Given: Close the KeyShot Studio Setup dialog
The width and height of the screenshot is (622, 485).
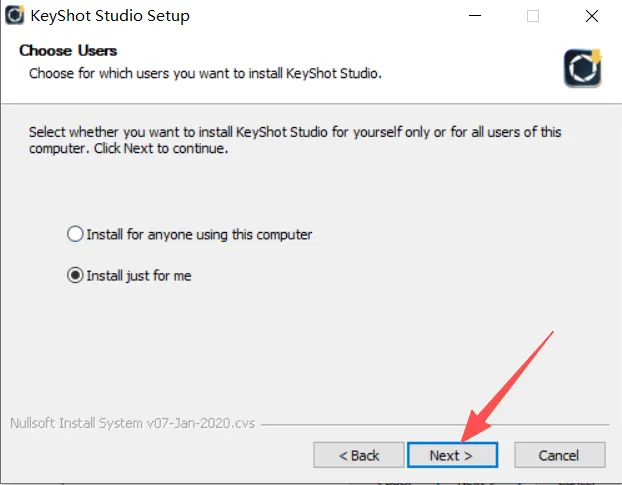Looking at the screenshot, I should point(591,16).
